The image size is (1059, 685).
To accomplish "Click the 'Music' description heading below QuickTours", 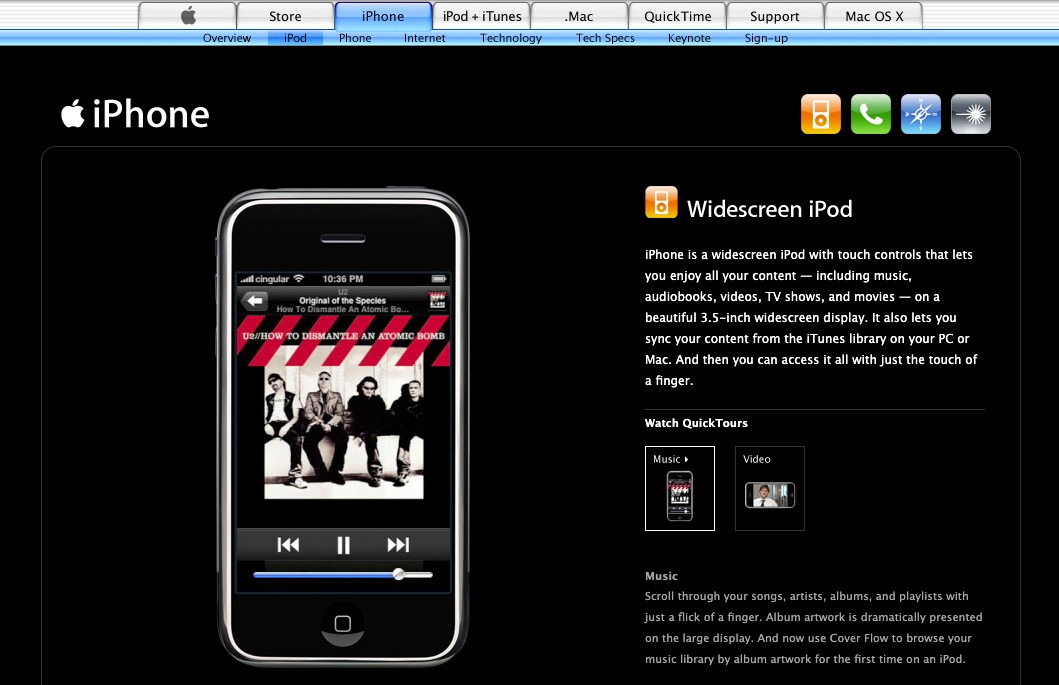I will [661, 576].
